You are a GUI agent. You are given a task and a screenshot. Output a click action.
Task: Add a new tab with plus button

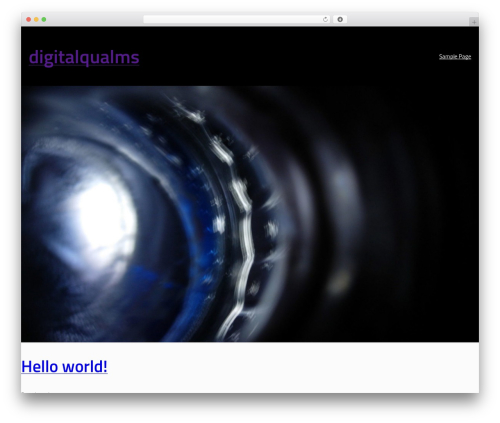click(474, 22)
